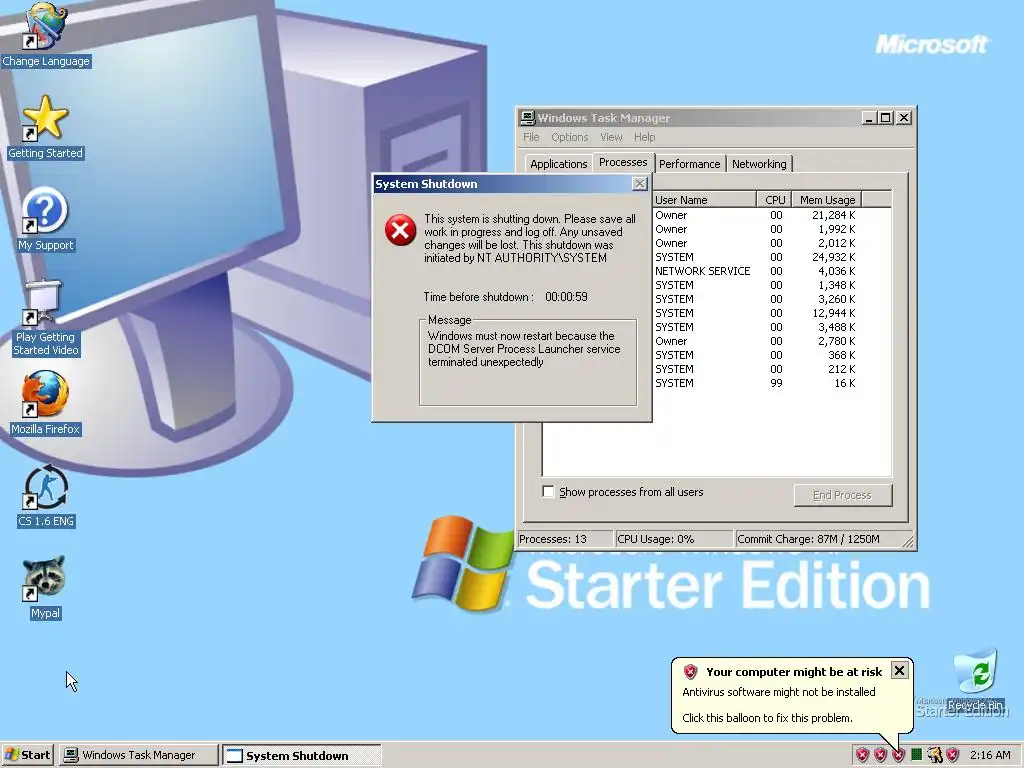
Task: Click the red error icon in shutdown dialog
Action: [x=400, y=230]
